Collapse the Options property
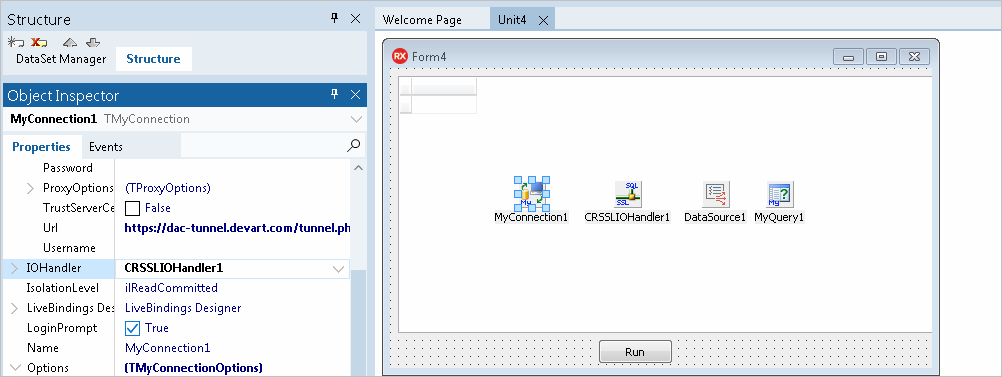1002x377 pixels. tap(15, 368)
